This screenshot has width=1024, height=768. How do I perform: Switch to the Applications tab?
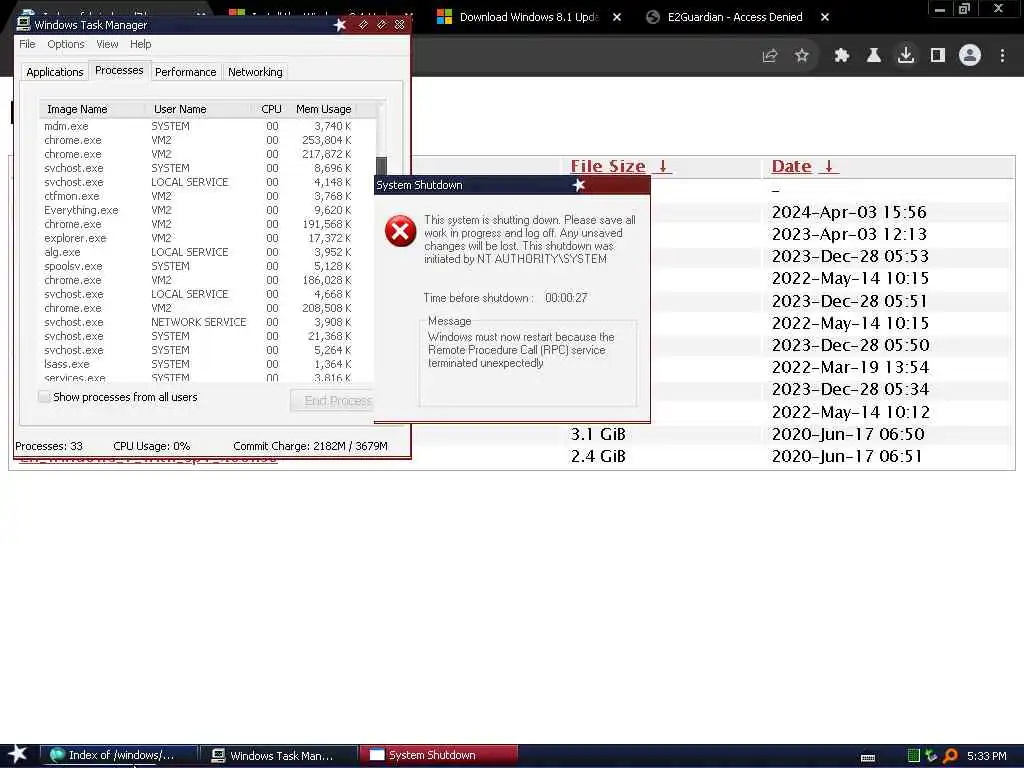tap(55, 72)
